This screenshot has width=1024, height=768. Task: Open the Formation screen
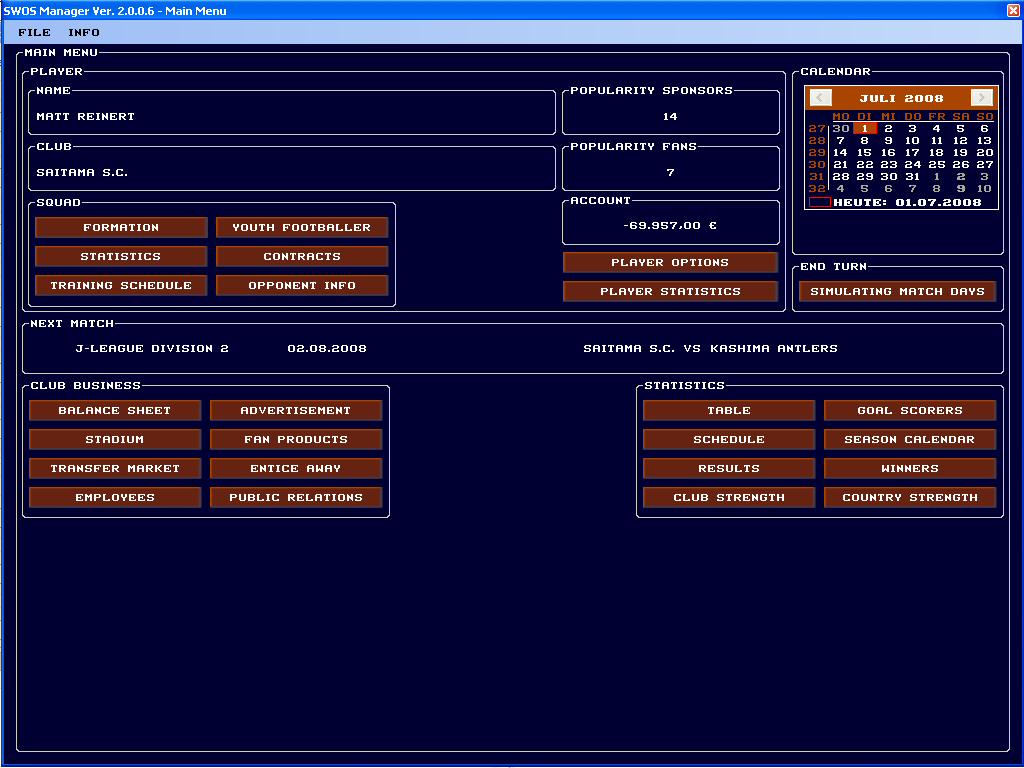tap(121, 228)
